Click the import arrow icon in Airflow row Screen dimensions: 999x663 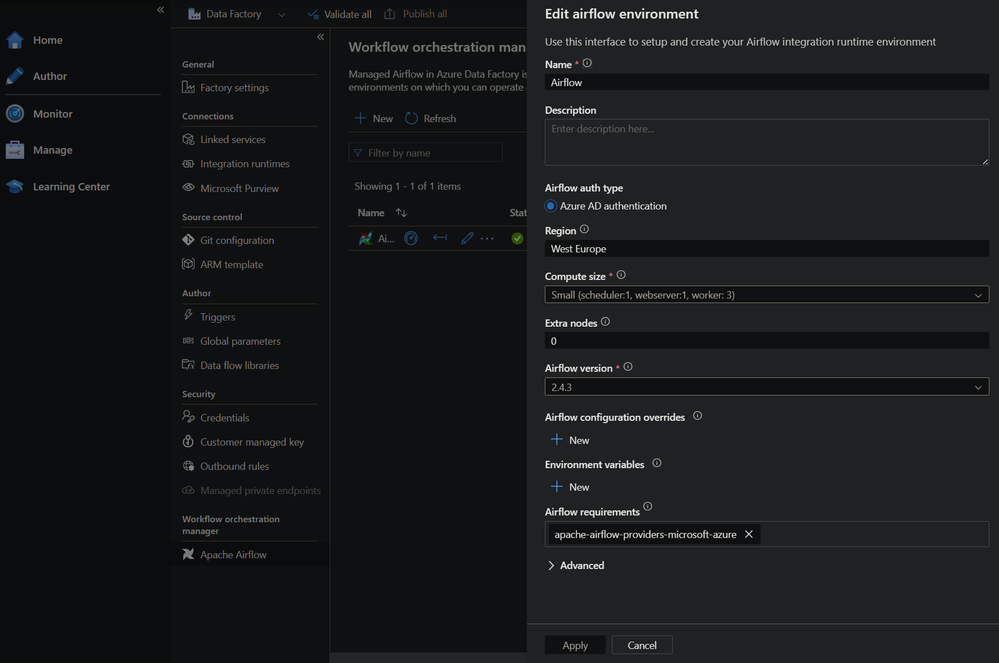(439, 238)
